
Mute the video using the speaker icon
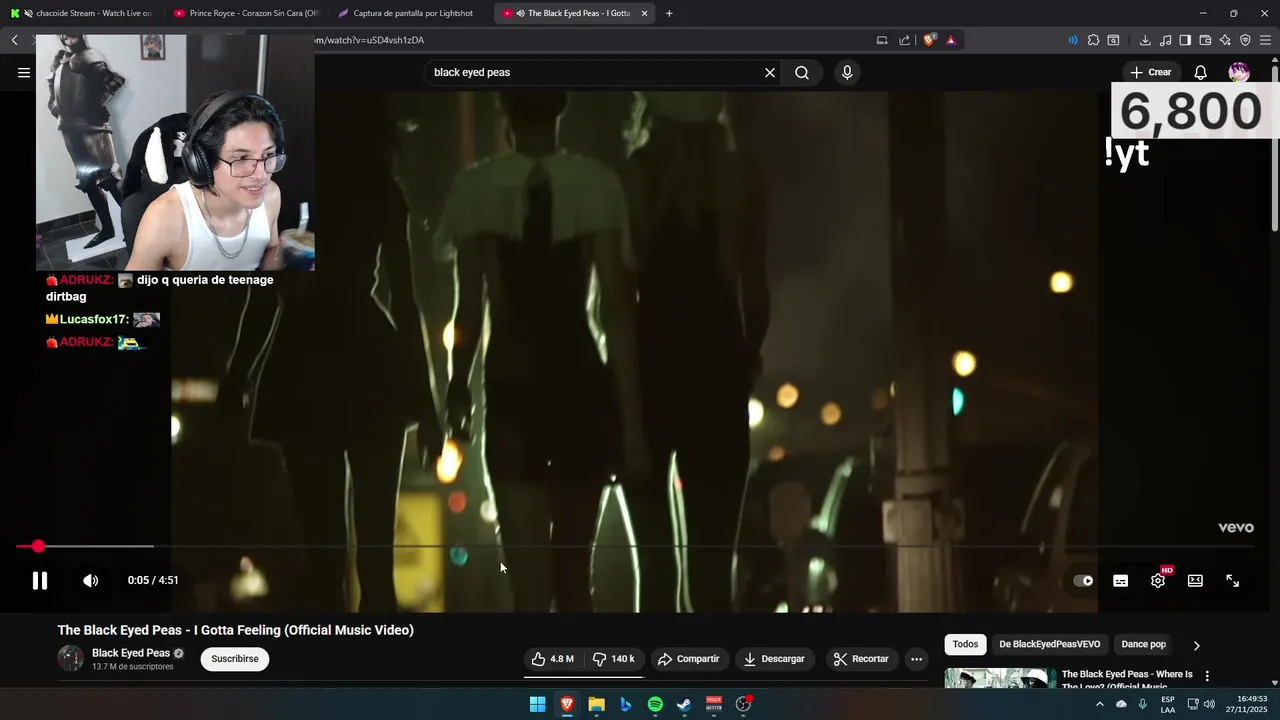[x=91, y=580]
